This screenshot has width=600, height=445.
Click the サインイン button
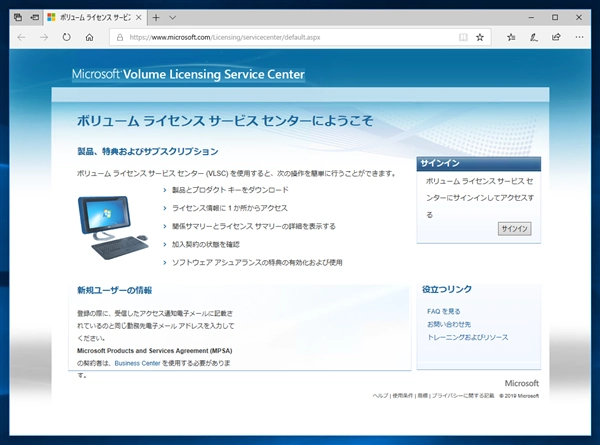pos(514,228)
